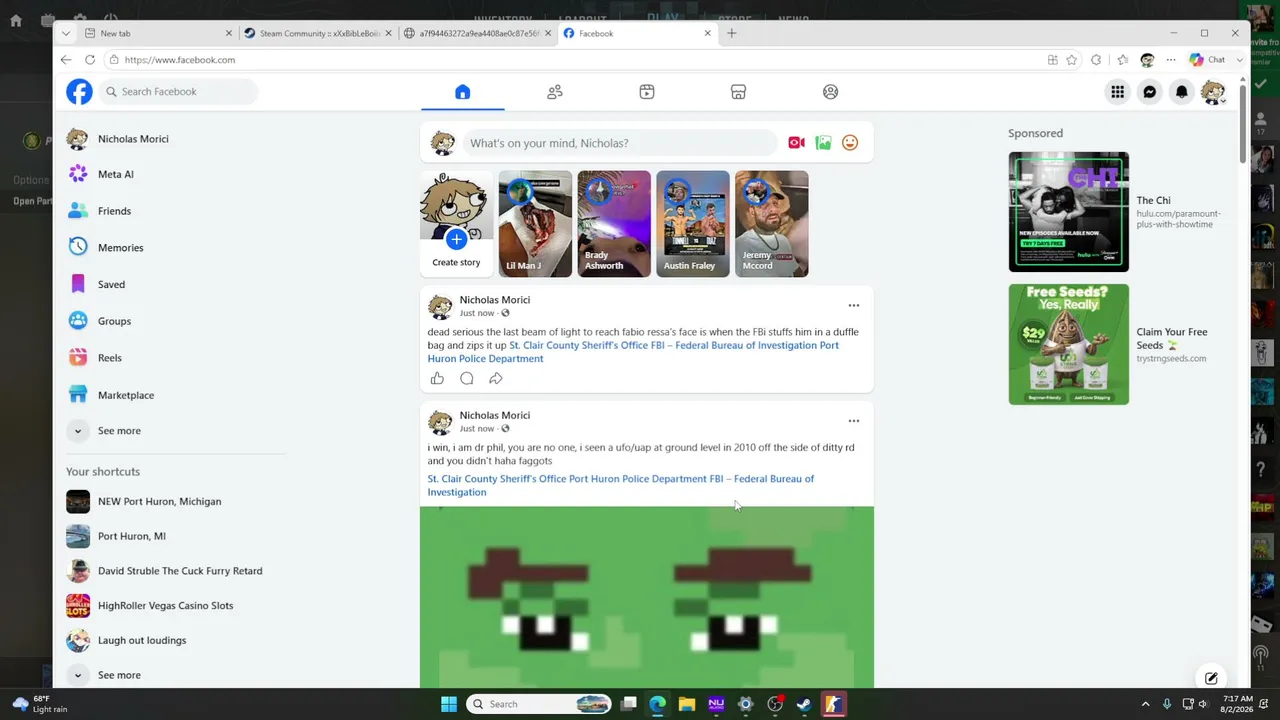Comment on the duffle bag post
Viewport: 1280px width, 720px height.
466,378
